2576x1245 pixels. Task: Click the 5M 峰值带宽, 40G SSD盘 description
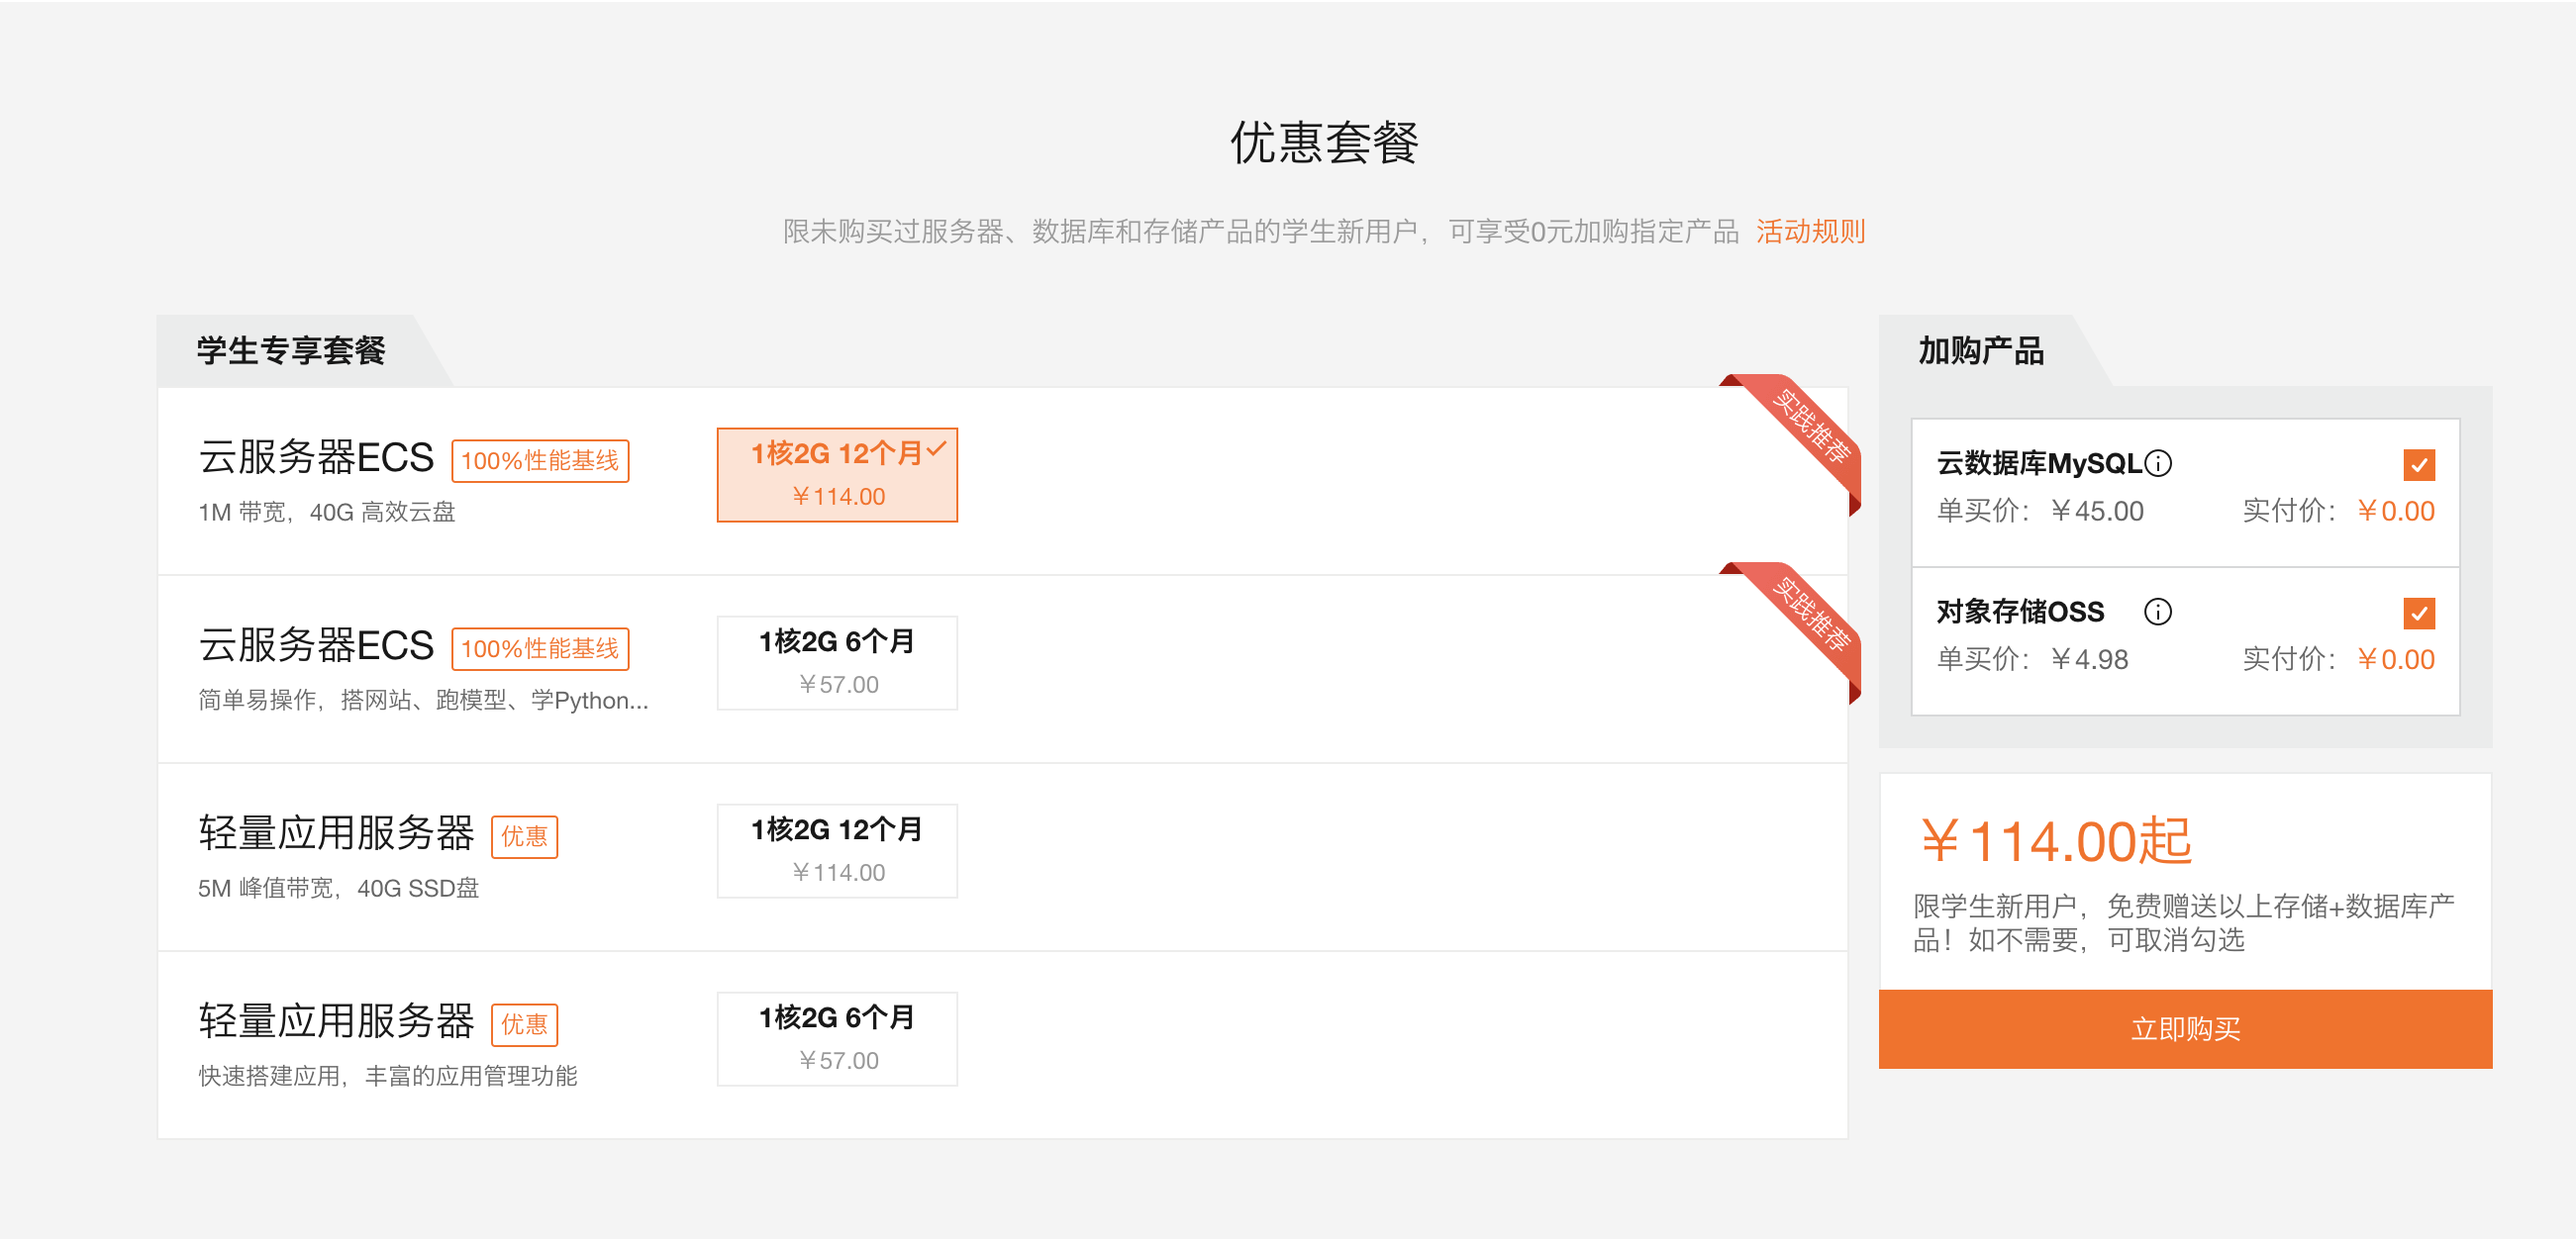click(338, 889)
